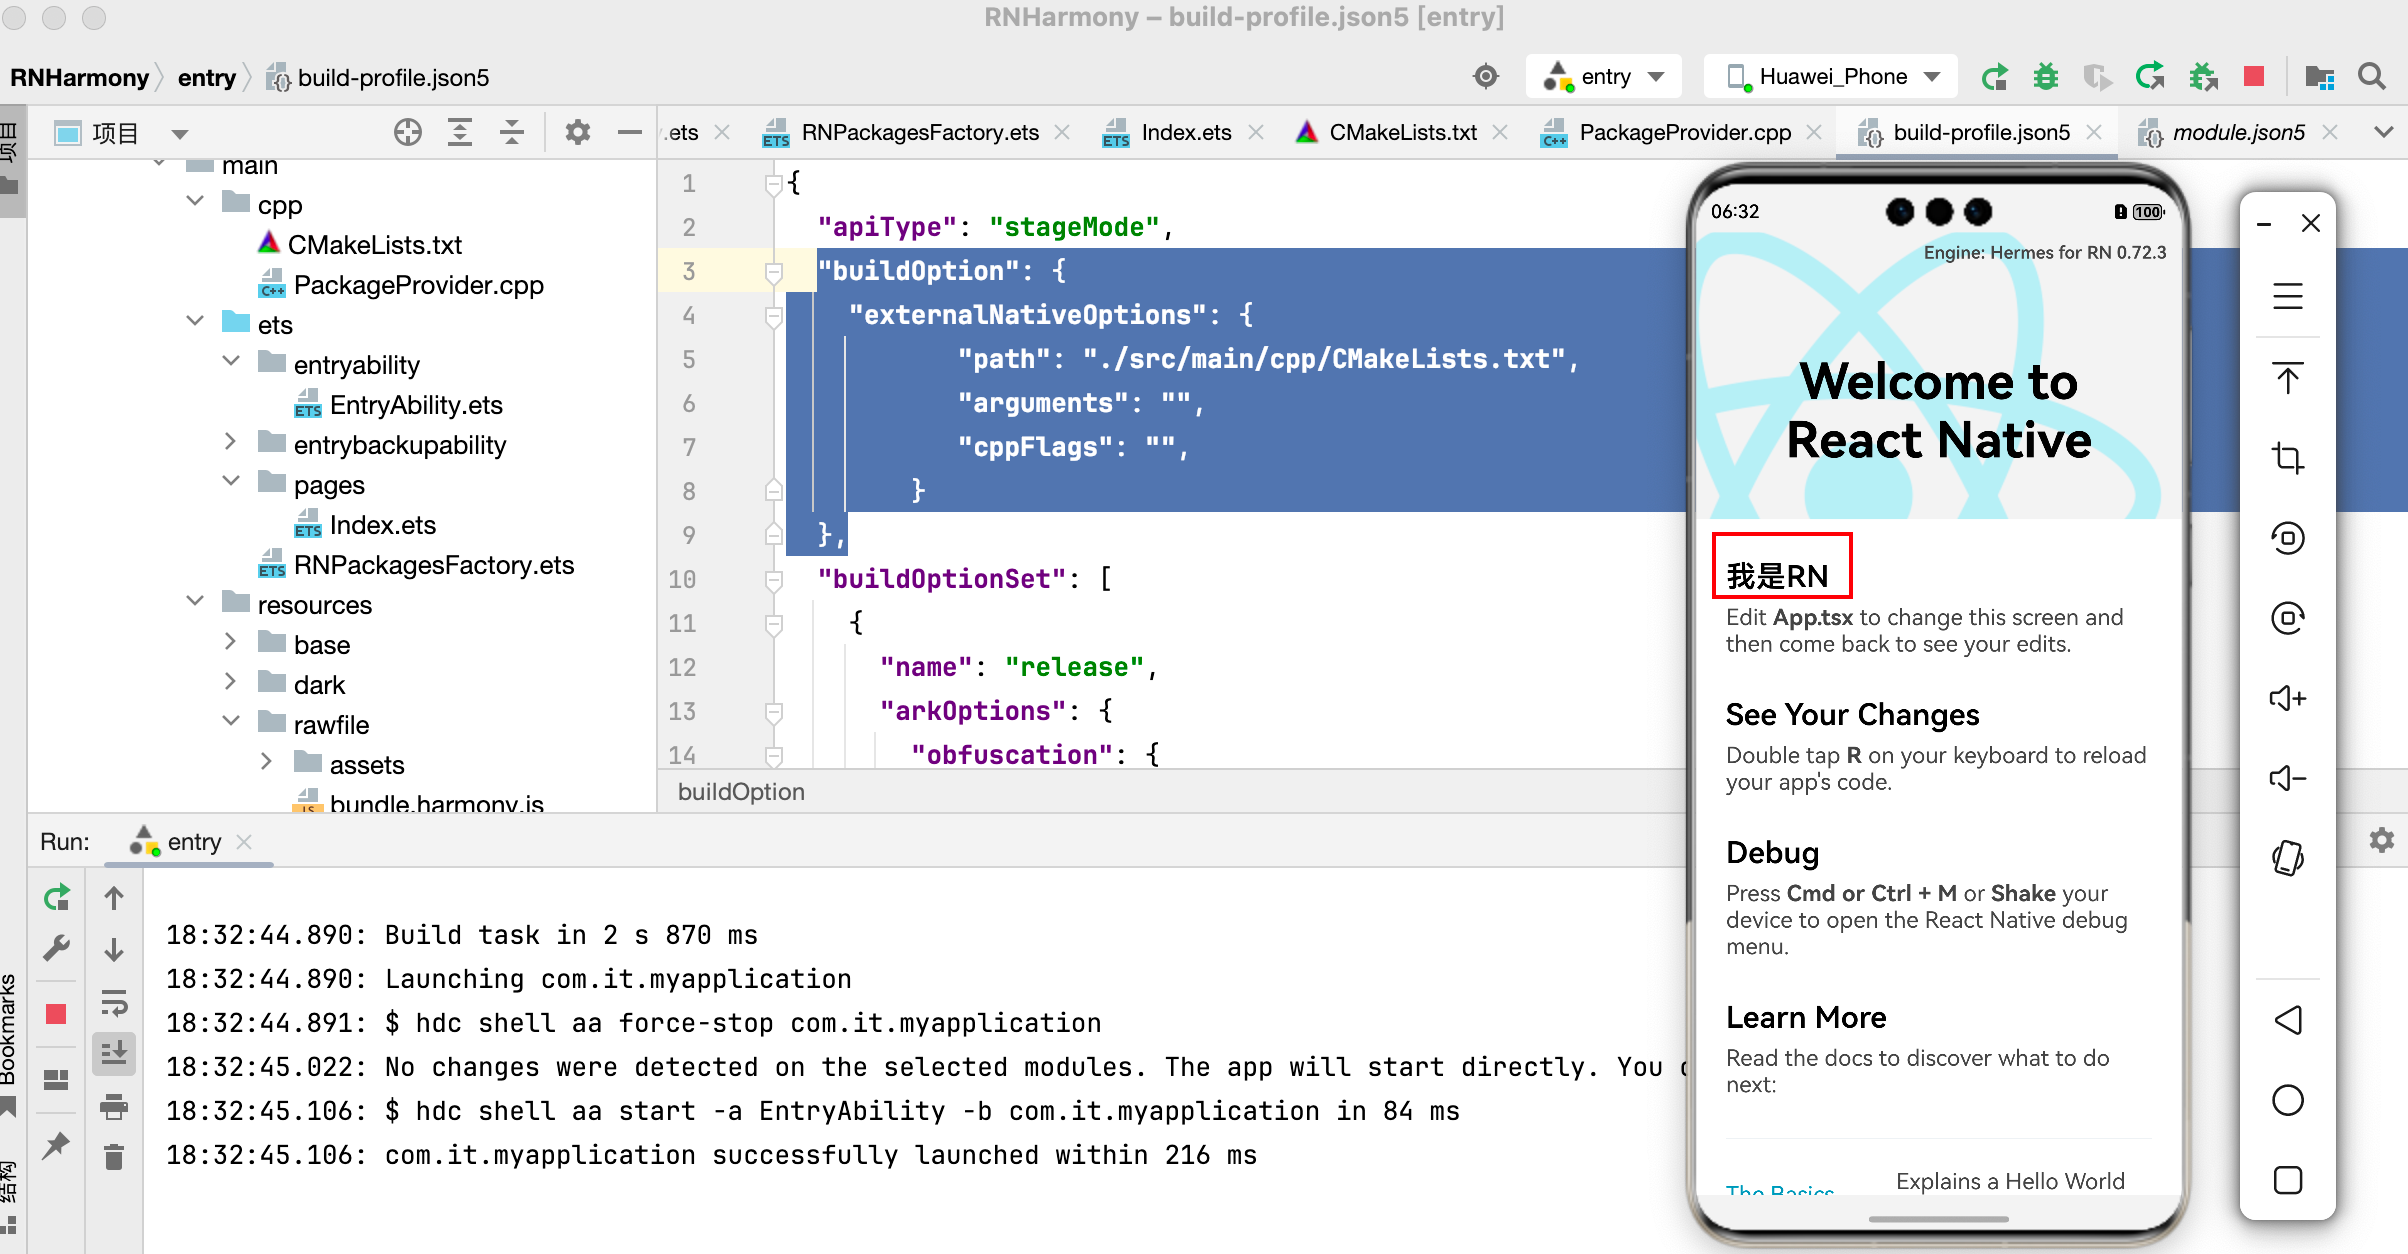Fold buildOptionSet block at line 10
This screenshot has width=2408, height=1254.
[774, 580]
